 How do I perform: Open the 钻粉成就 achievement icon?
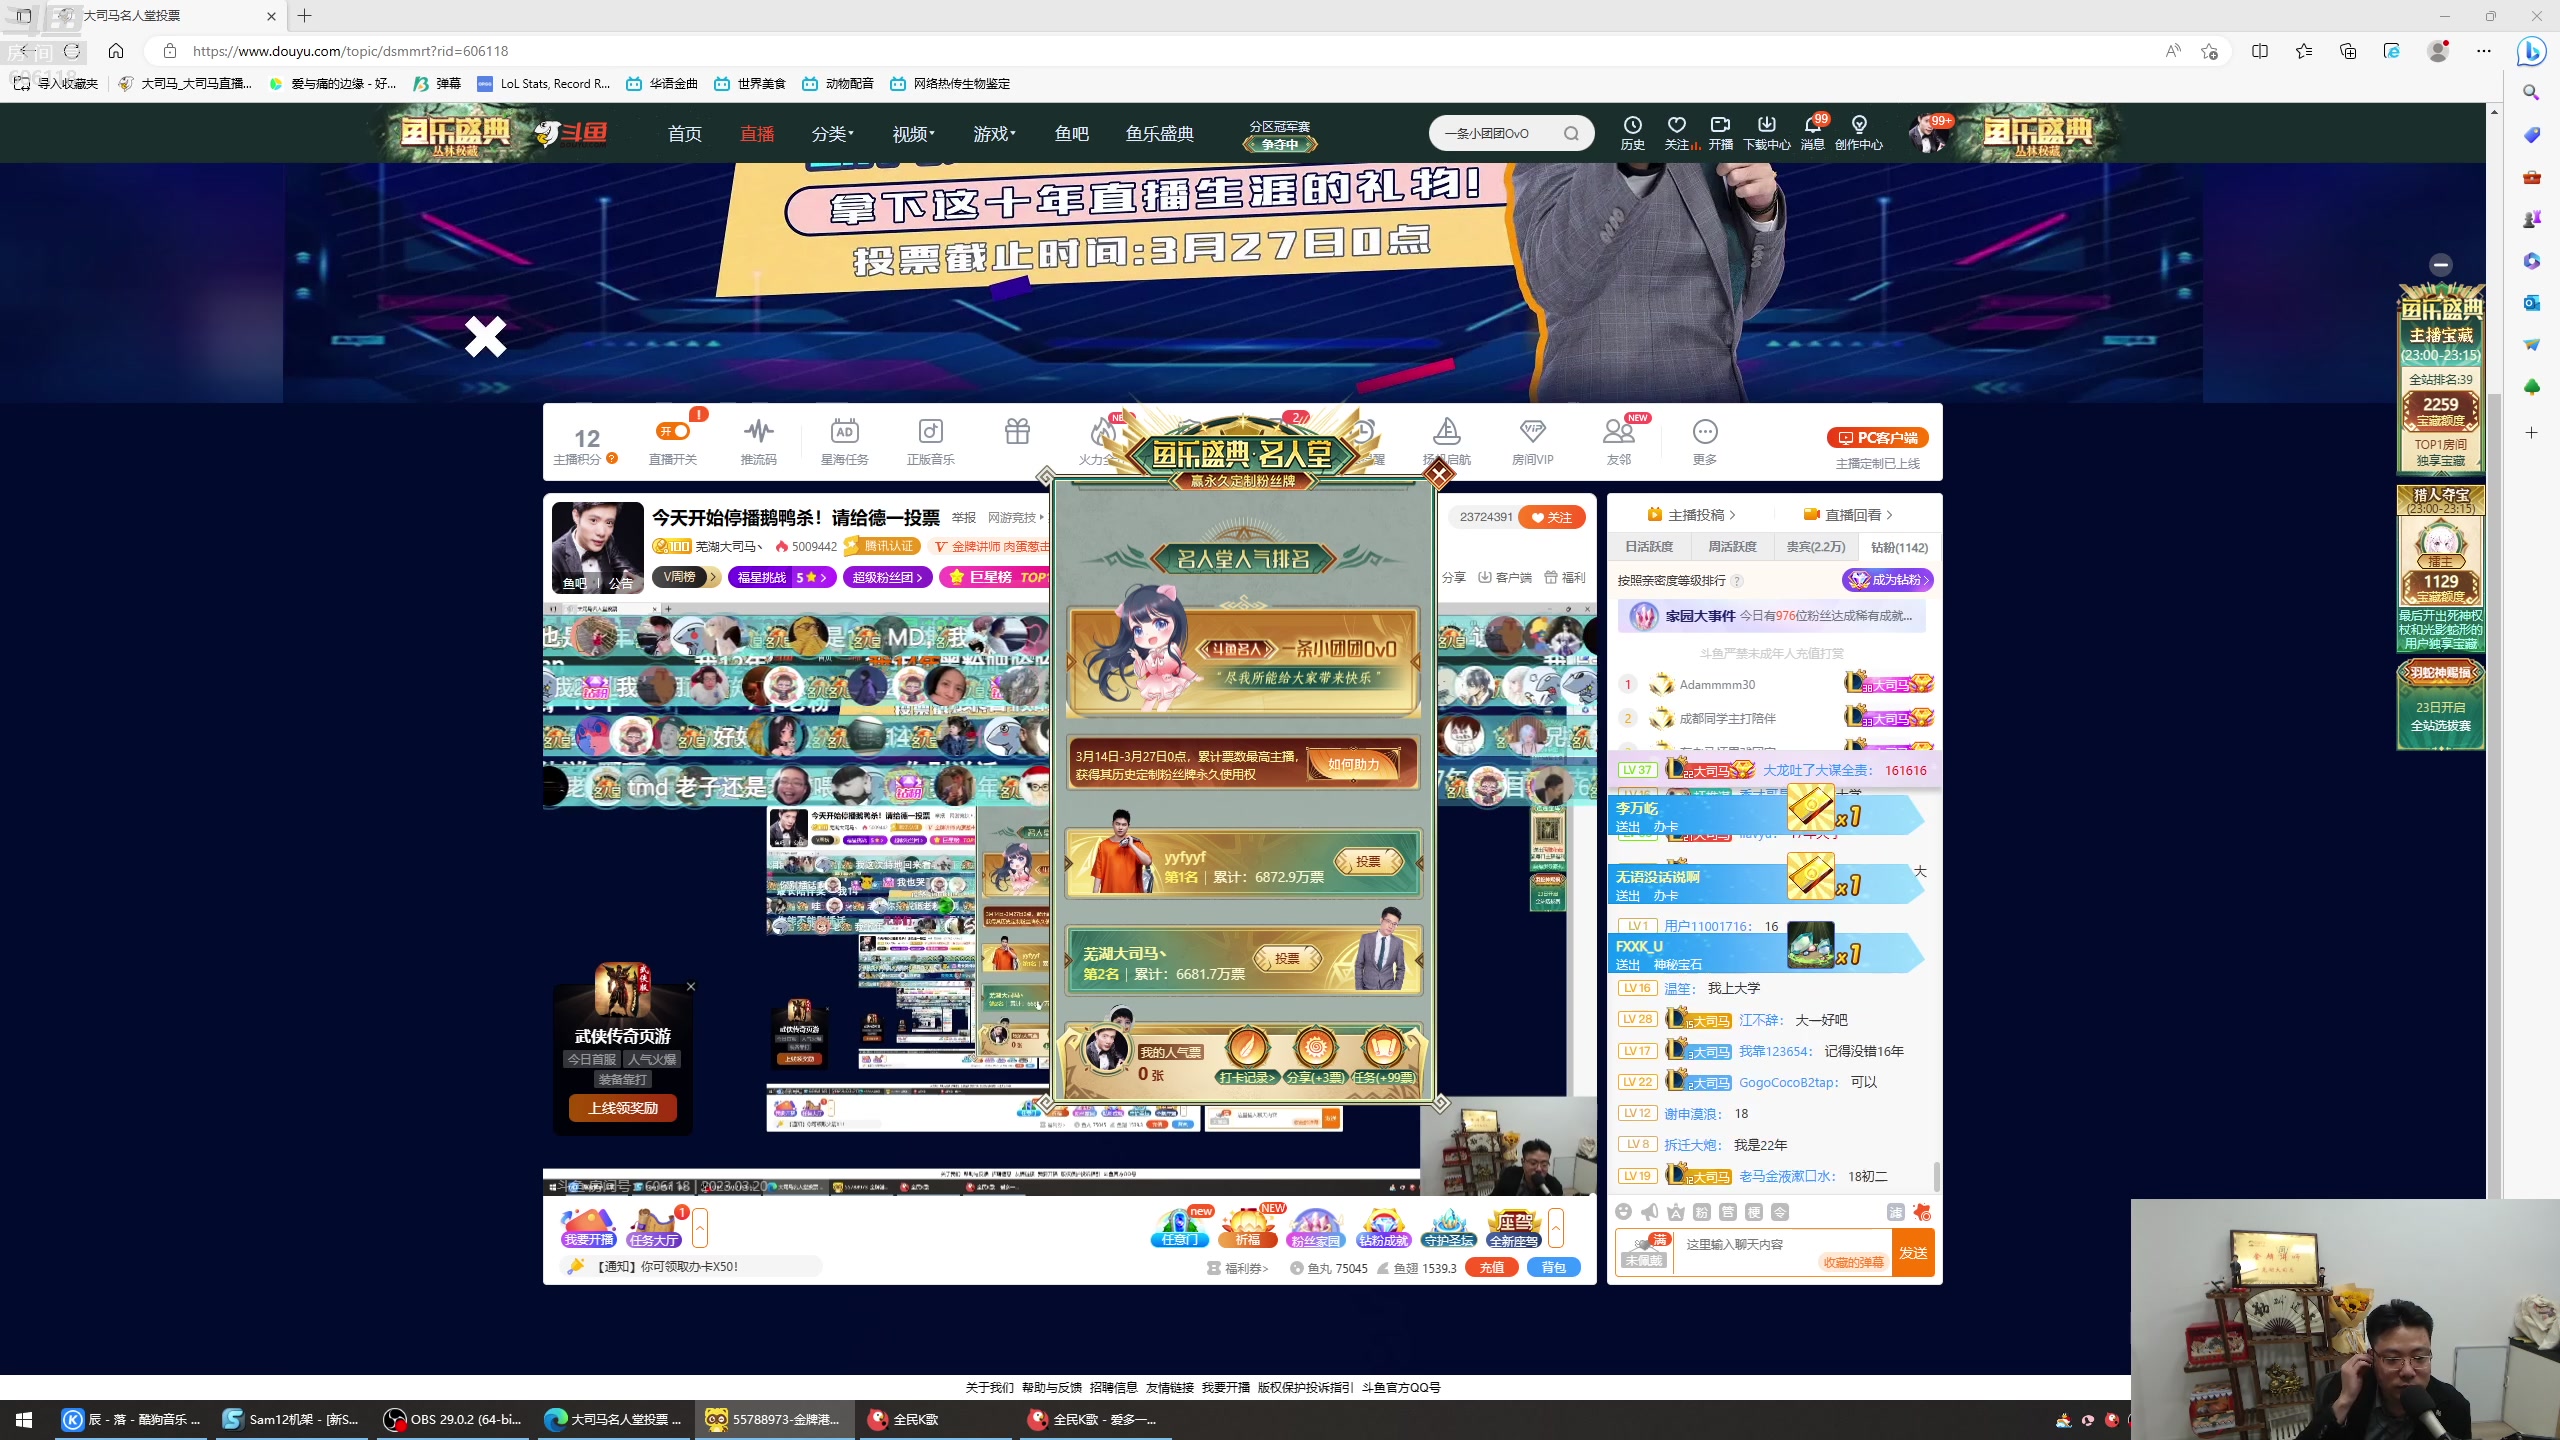(1383, 1228)
